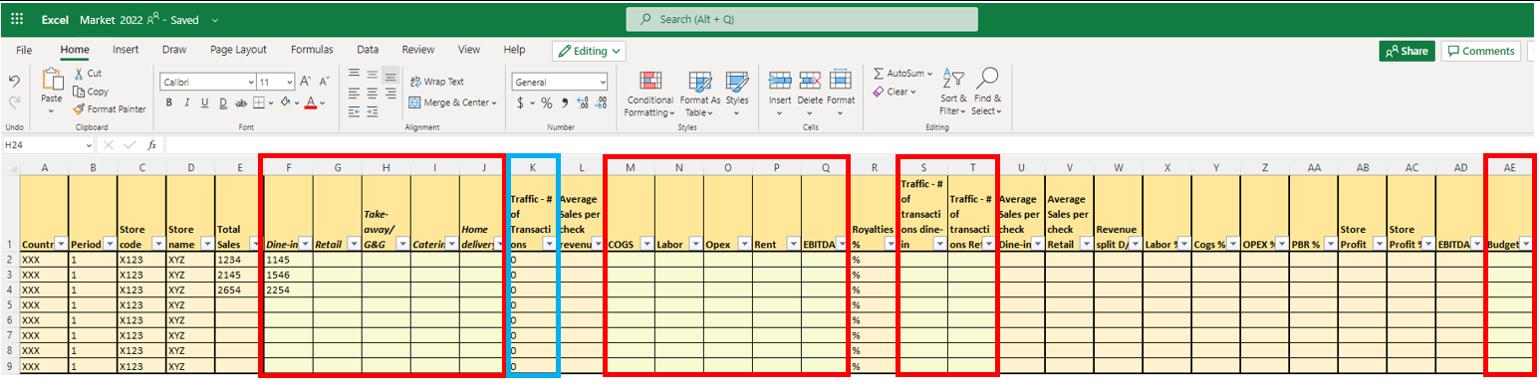This screenshot has height=386, width=1540.
Task: Click the Undo arrow
Action: 14,80
